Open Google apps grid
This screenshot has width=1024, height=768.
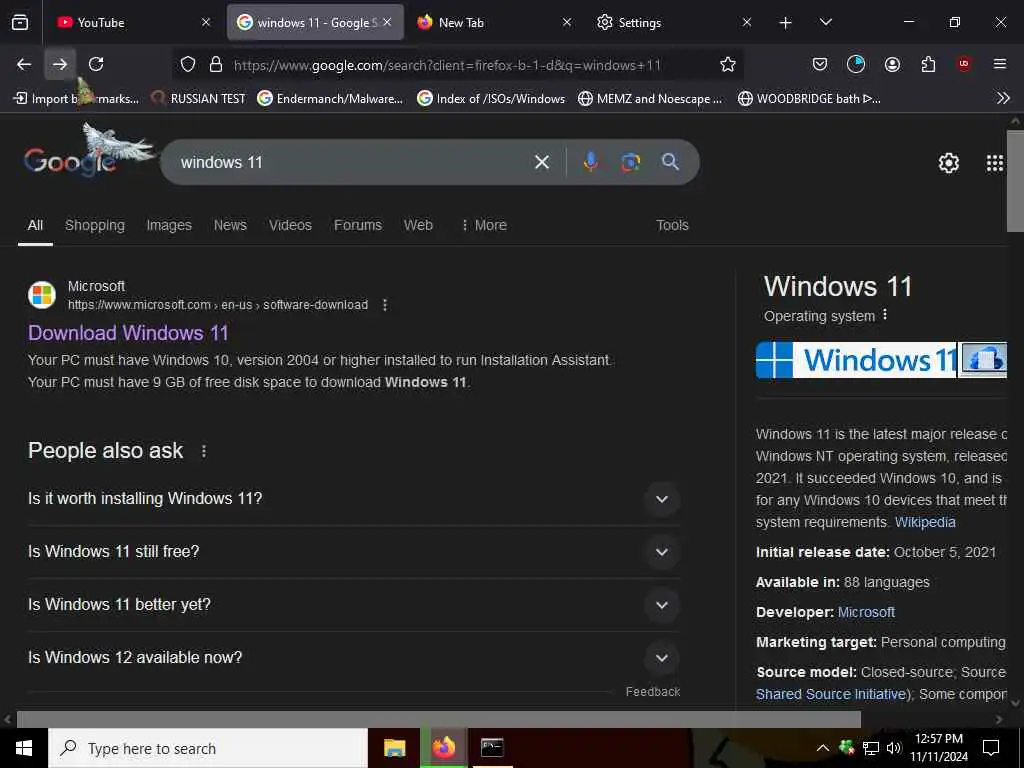point(995,163)
